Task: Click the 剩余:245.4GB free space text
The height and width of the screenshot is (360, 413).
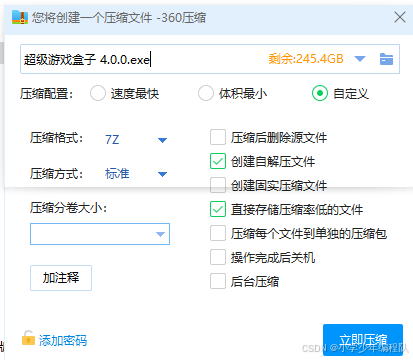Action: 306,59
